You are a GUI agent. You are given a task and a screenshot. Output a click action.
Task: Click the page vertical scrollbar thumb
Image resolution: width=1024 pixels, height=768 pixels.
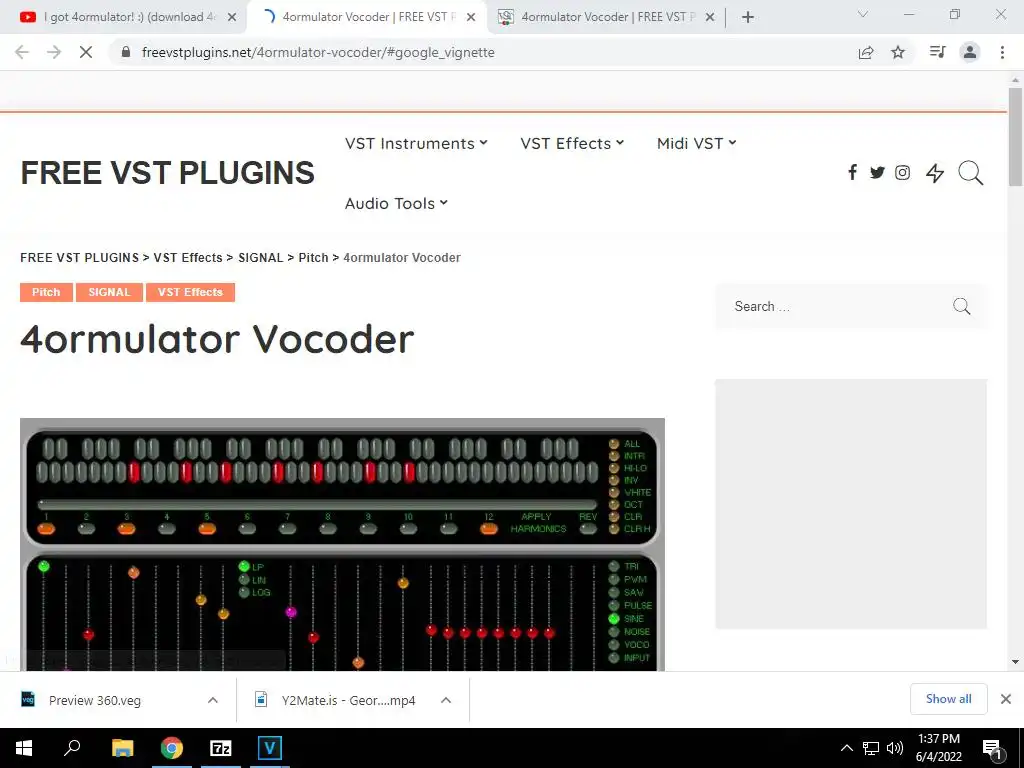[x=1015, y=136]
